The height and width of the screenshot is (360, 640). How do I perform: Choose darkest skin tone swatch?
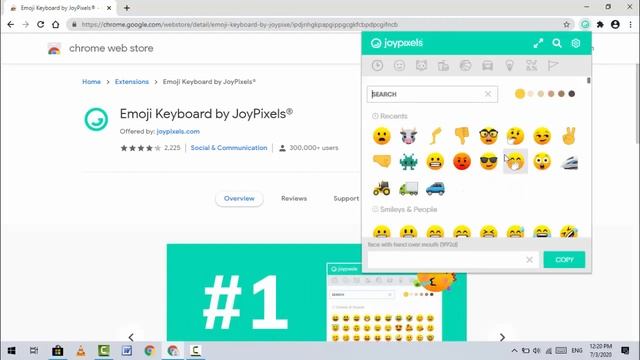click(572, 94)
